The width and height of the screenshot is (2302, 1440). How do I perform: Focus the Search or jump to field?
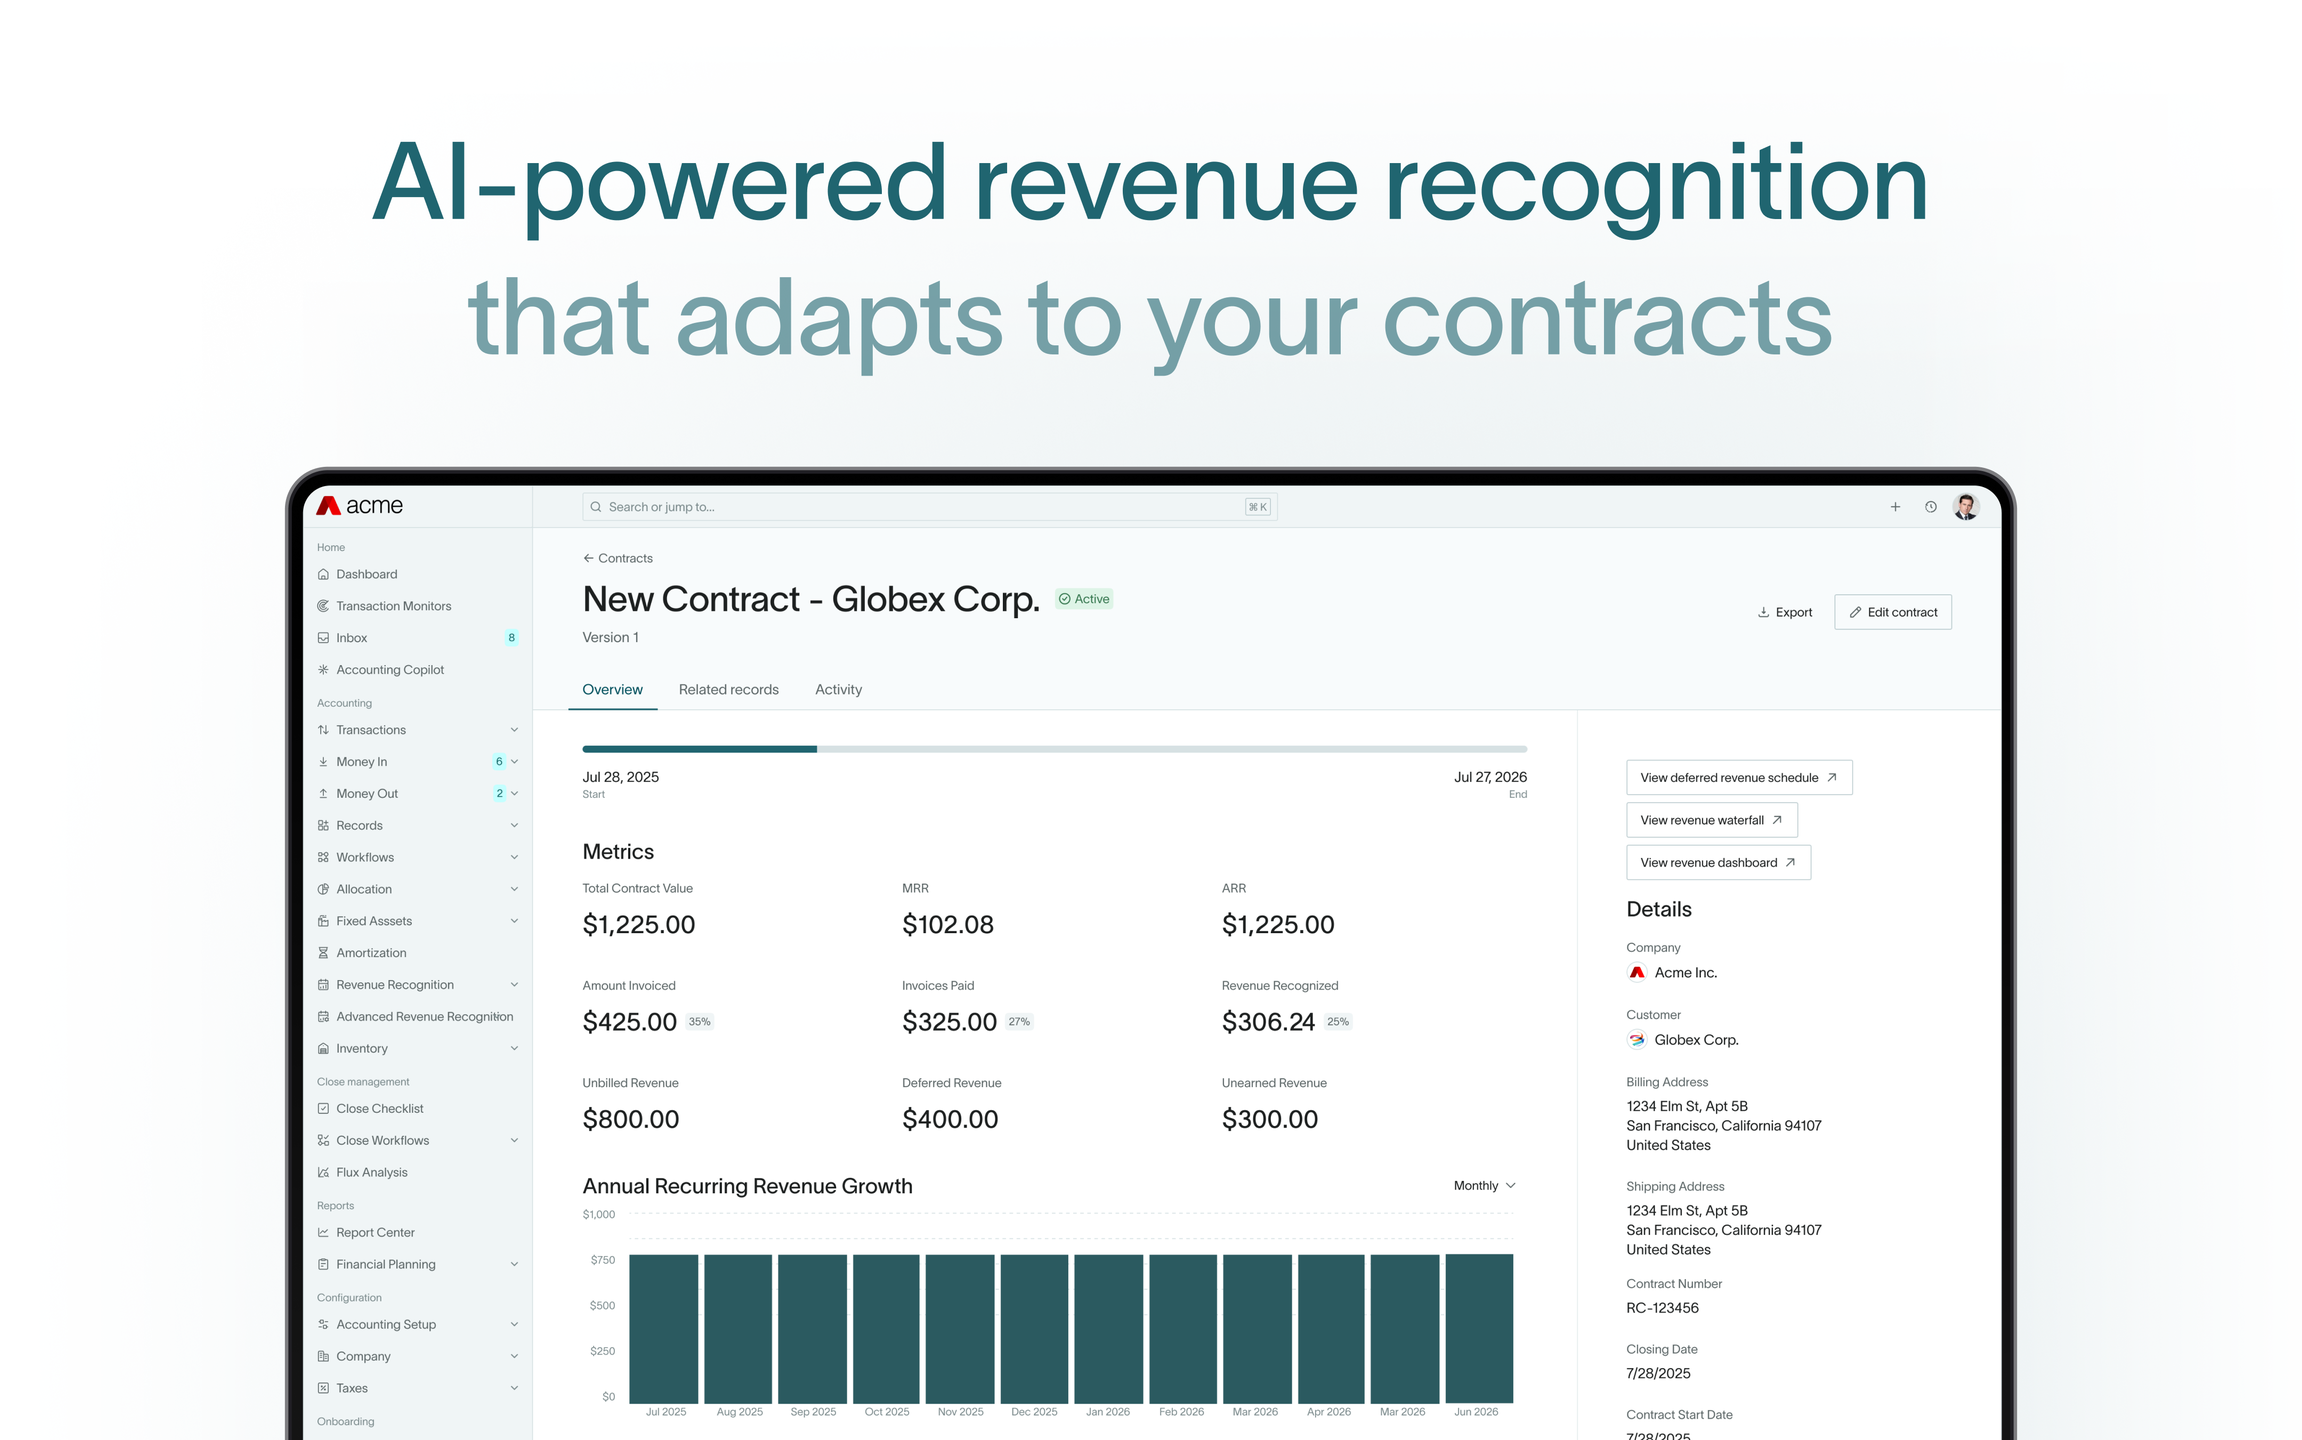929,507
